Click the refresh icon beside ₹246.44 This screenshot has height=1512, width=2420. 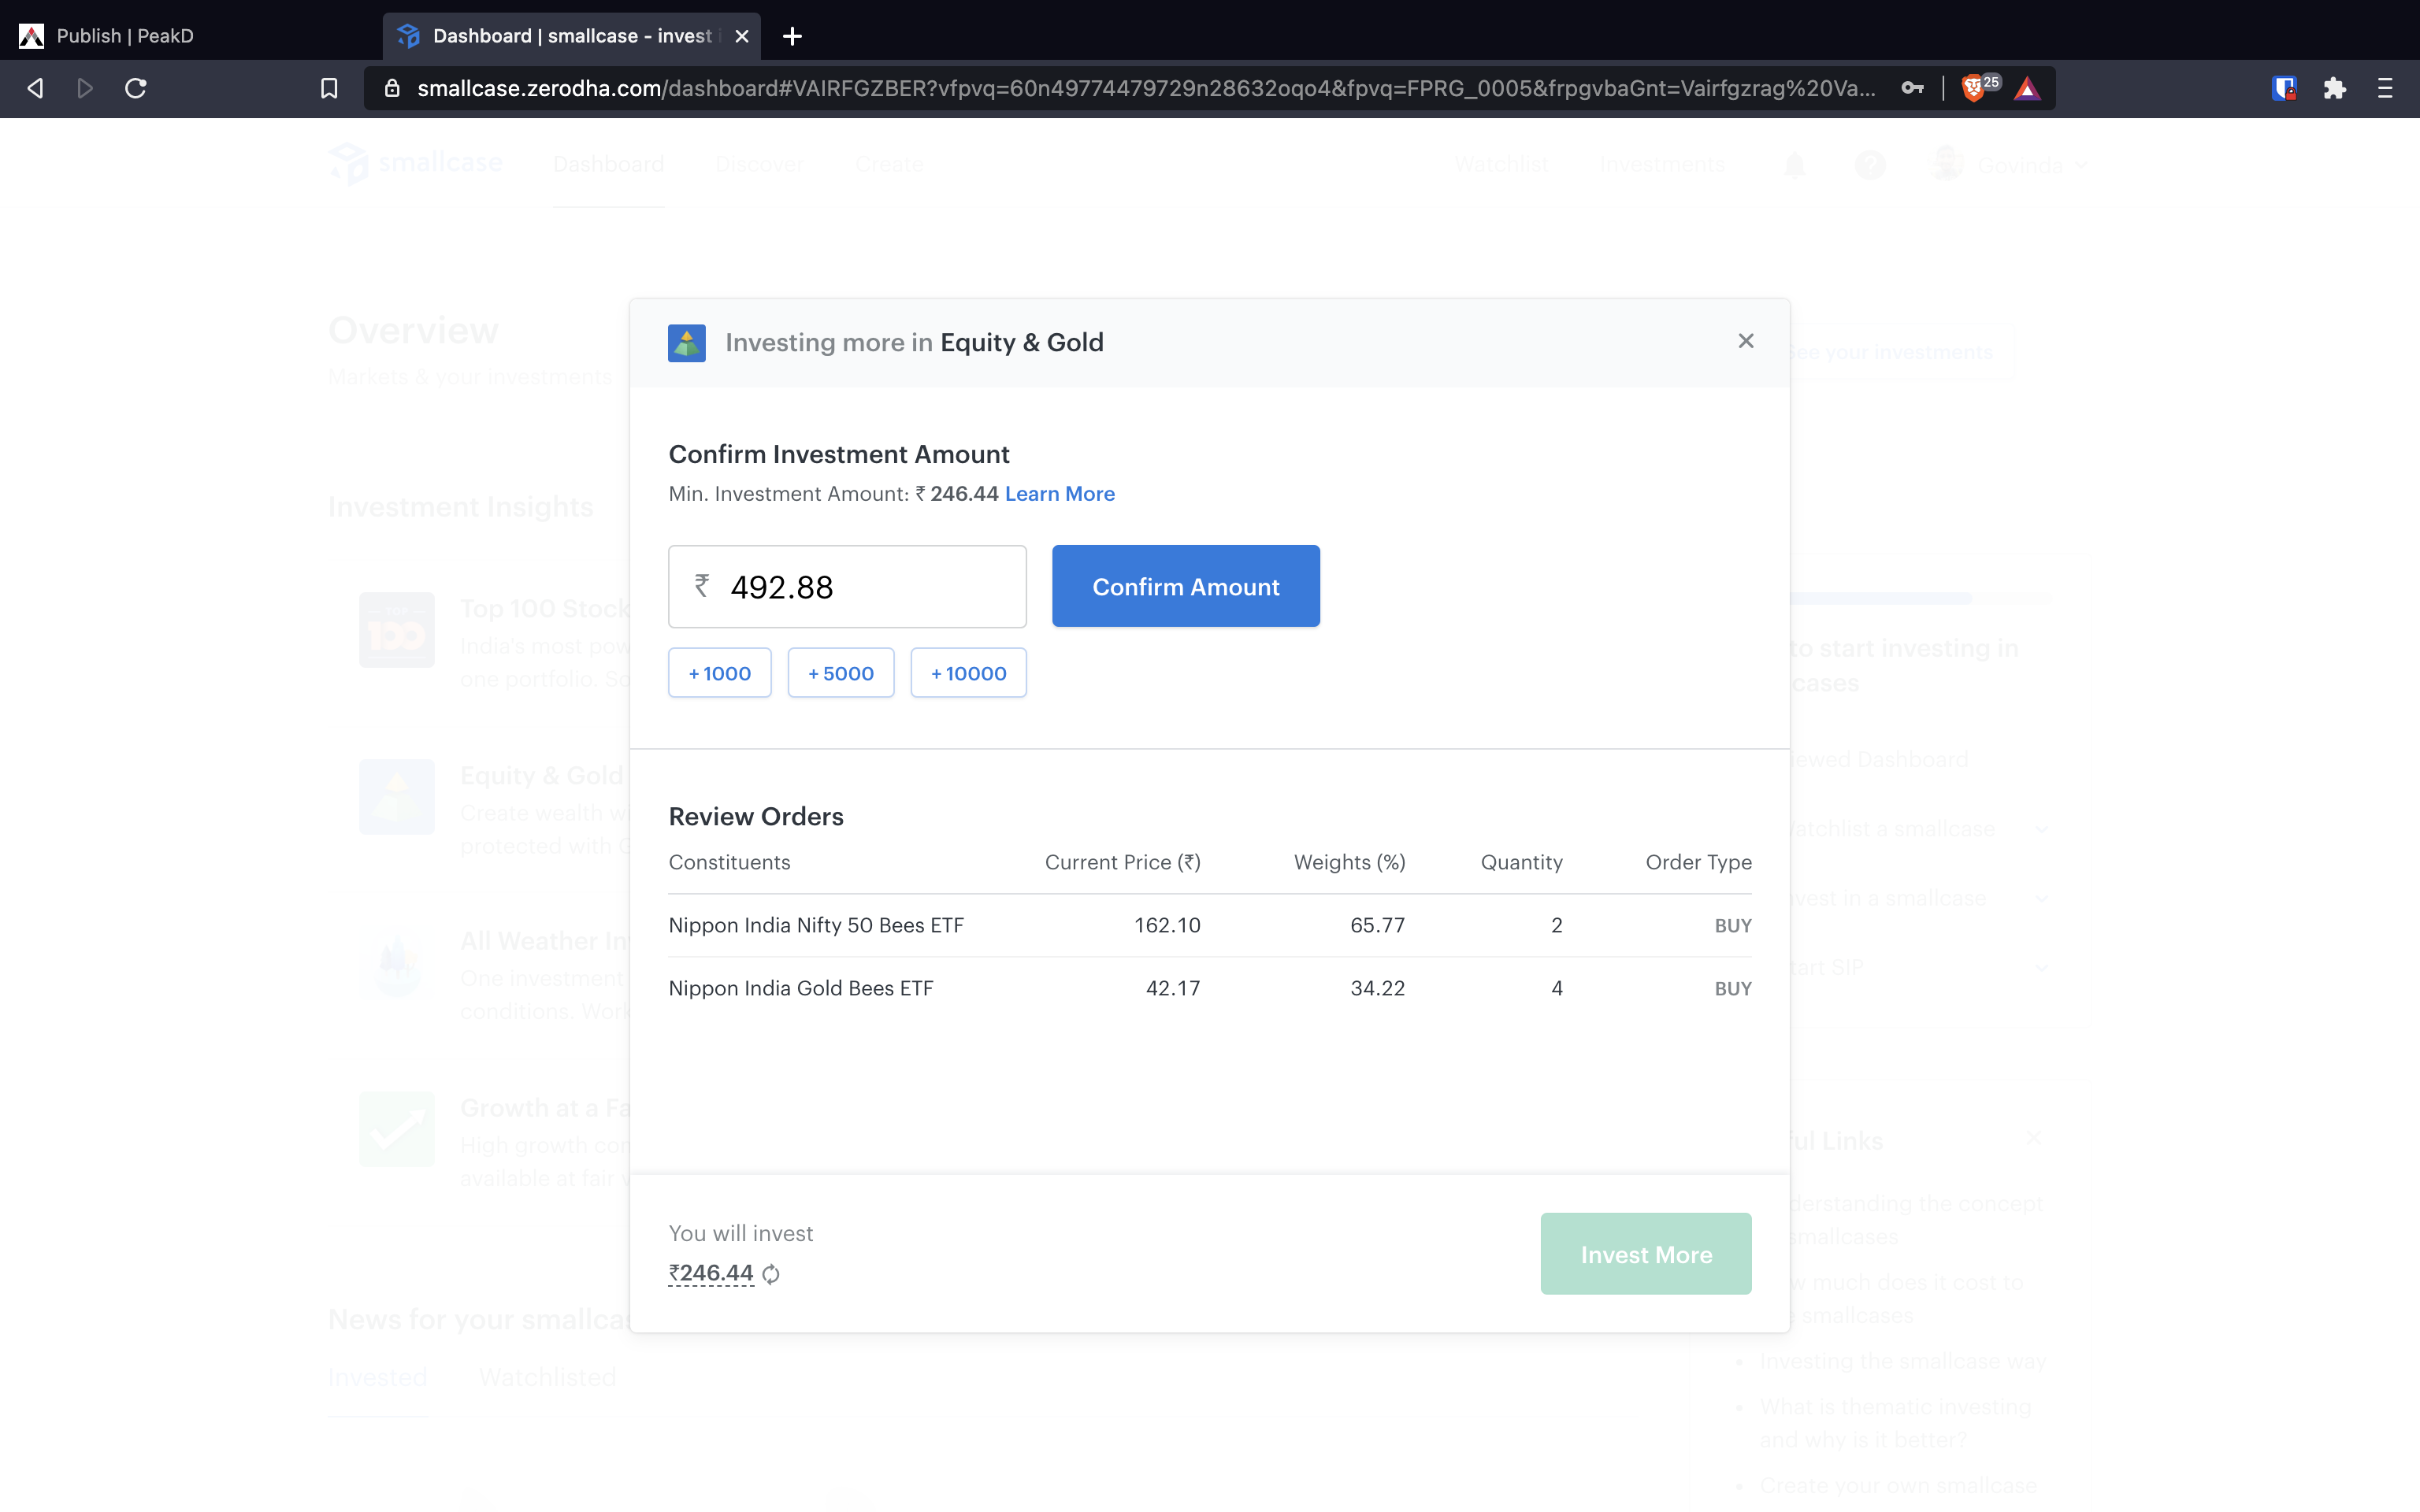pos(771,1274)
